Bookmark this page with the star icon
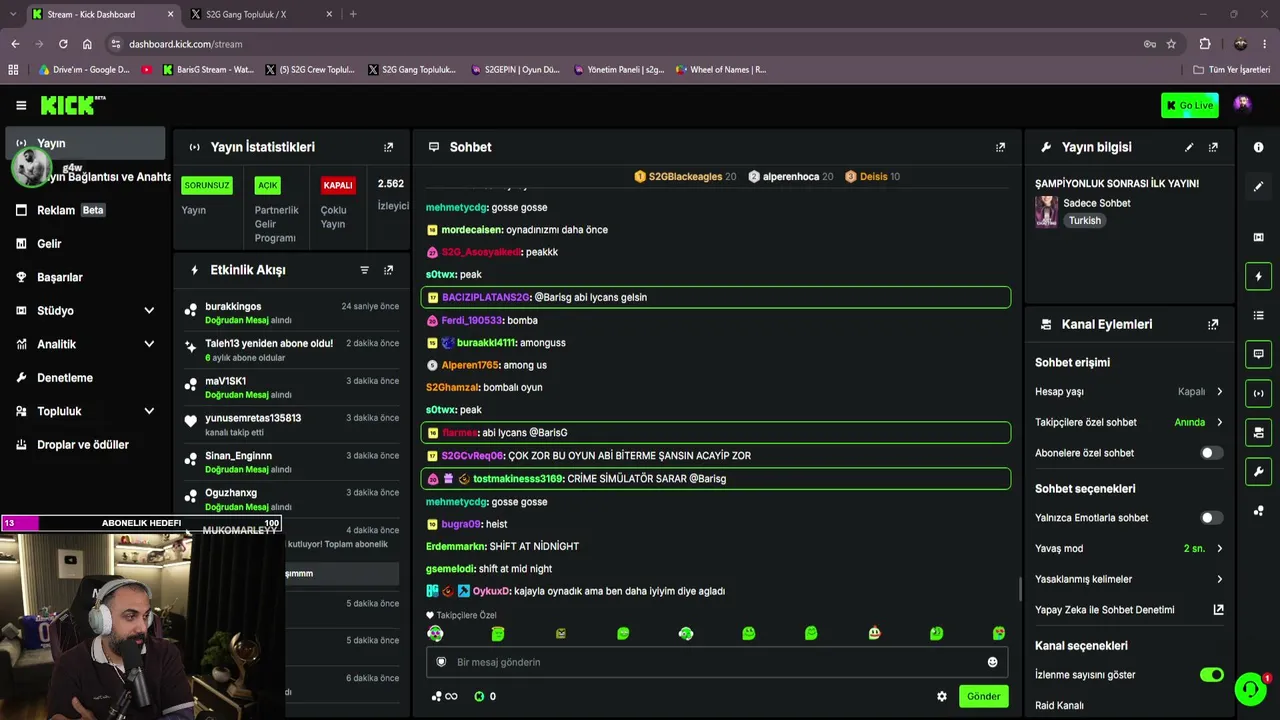This screenshot has height=720, width=1280. pos(1171,44)
